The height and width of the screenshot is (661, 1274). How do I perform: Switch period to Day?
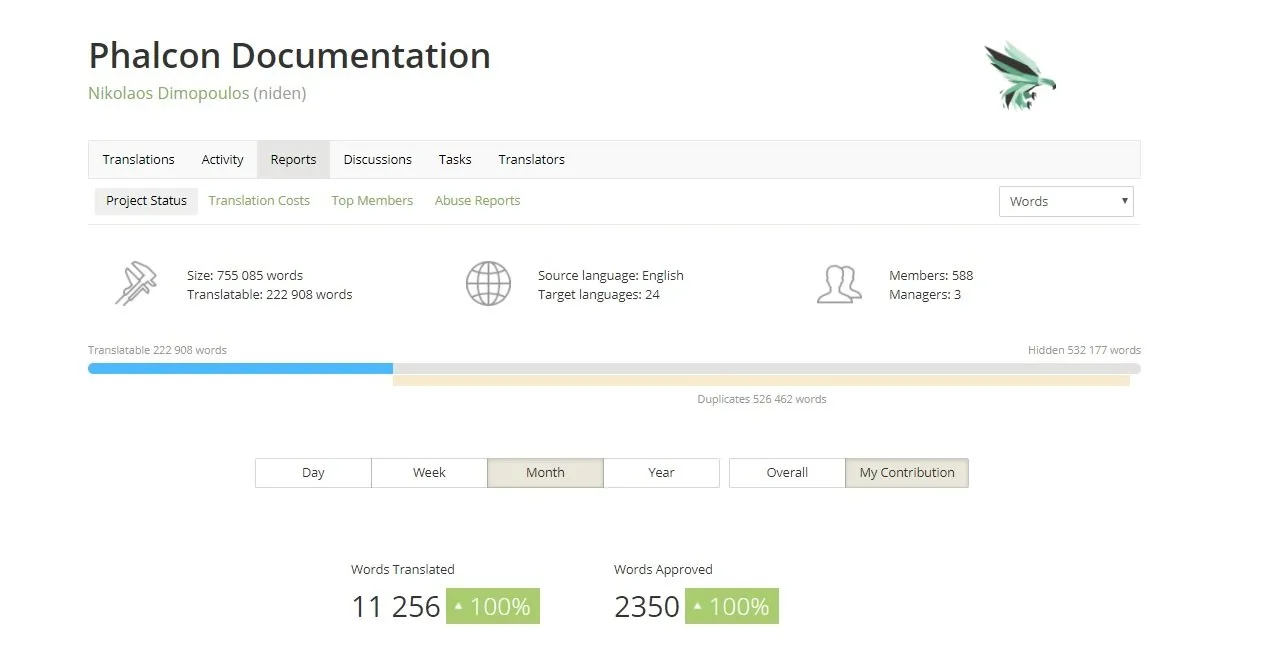pyautogui.click(x=313, y=473)
